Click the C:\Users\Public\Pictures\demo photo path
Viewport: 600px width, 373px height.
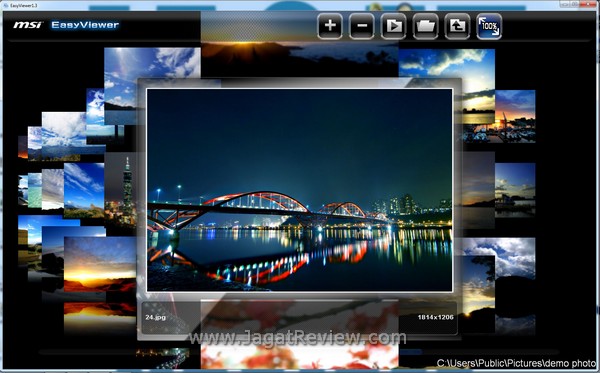click(x=516, y=363)
